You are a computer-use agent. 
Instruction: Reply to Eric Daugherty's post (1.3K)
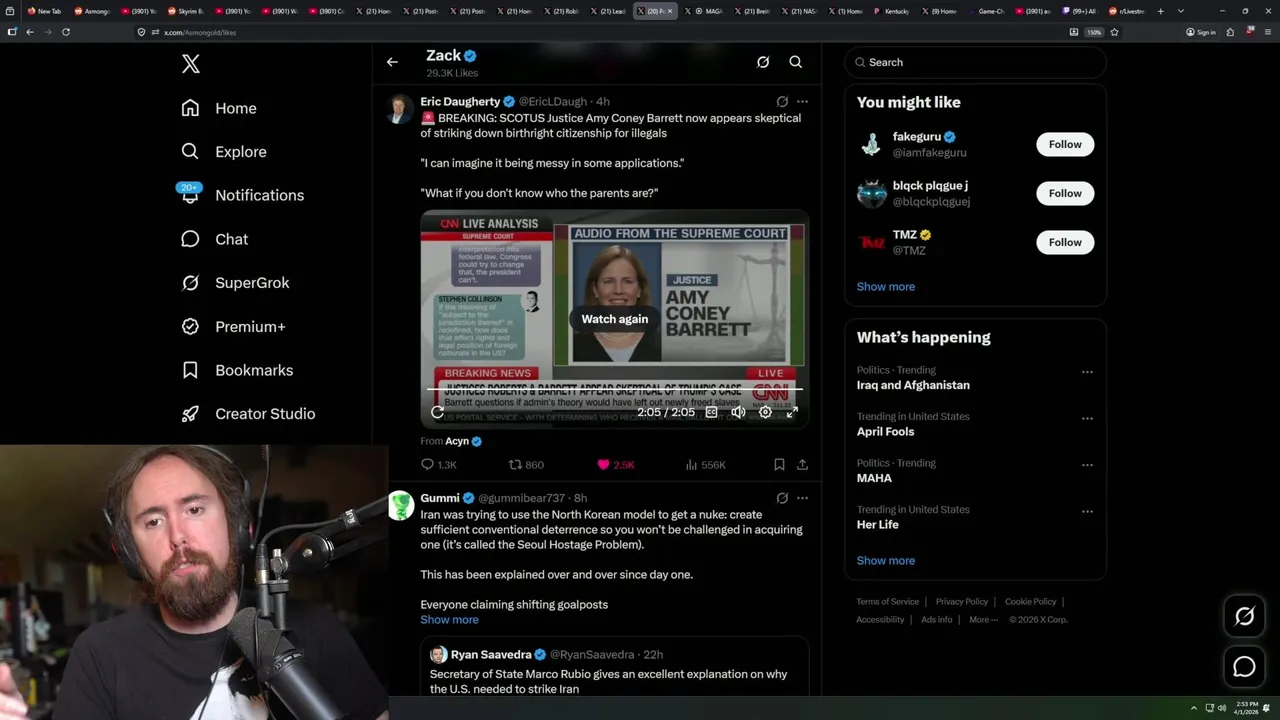438,465
